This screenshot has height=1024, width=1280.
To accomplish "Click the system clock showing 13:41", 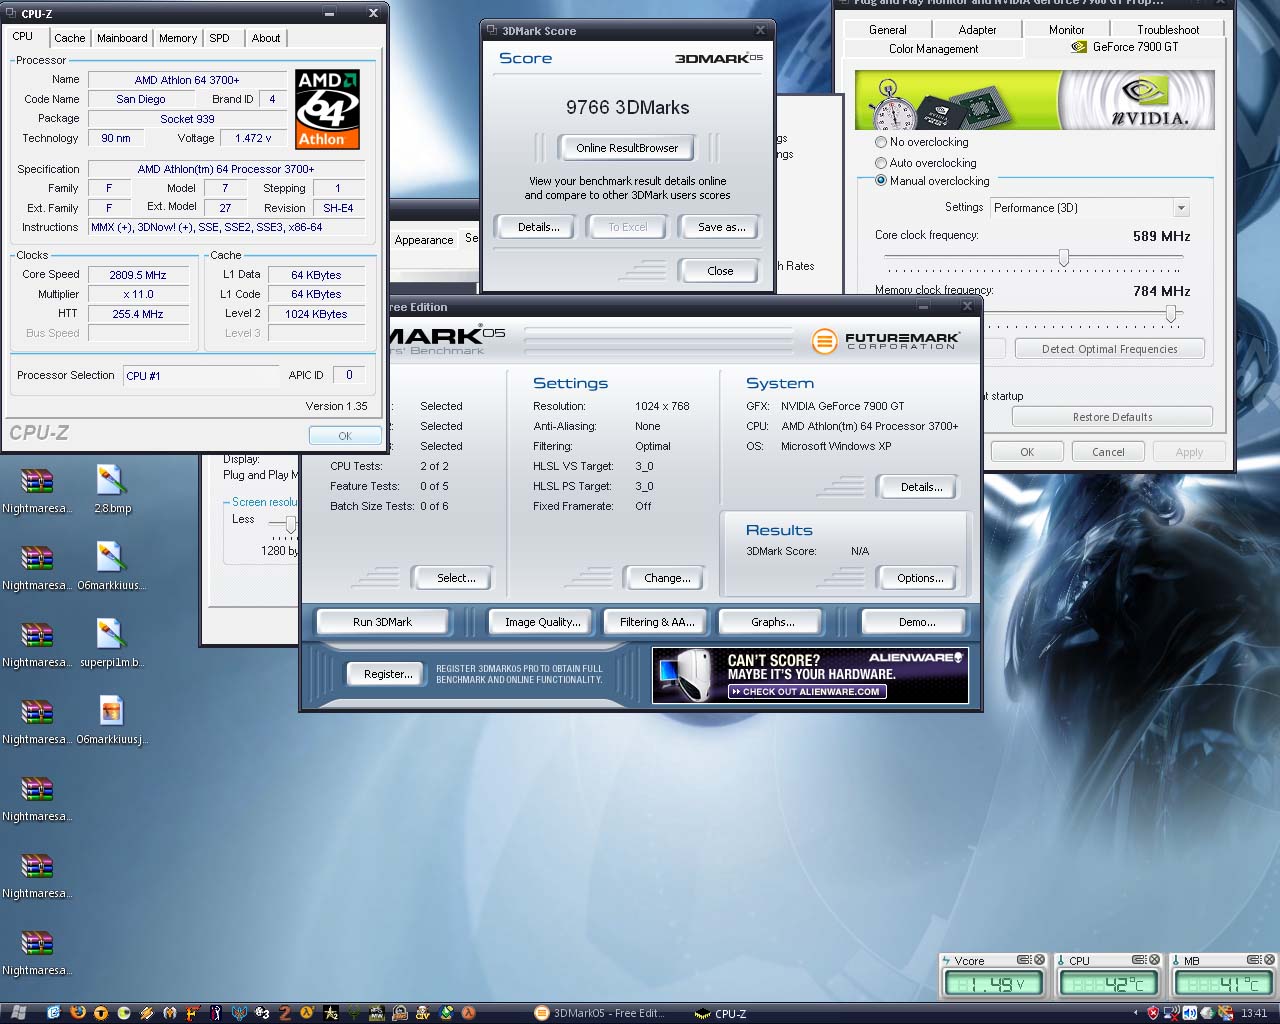I will click(x=1254, y=1013).
